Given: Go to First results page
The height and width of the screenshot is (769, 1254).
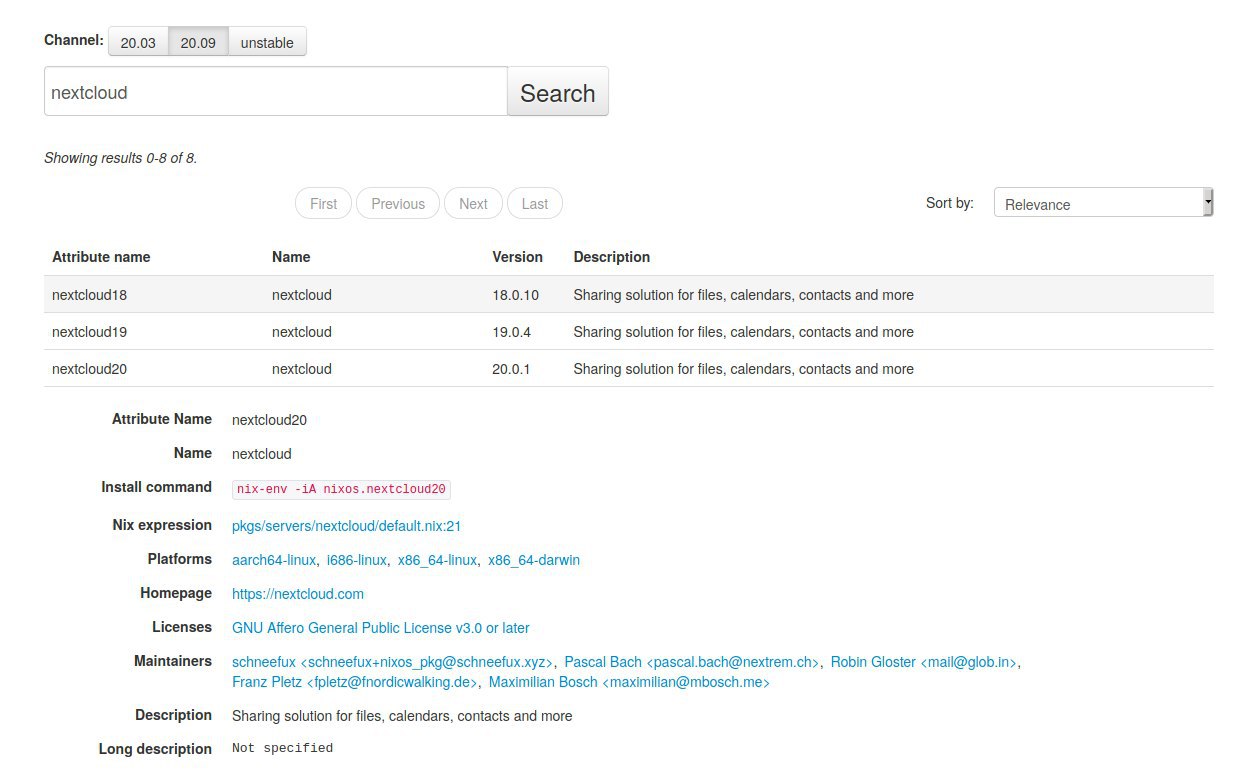Looking at the screenshot, I should tap(324, 203).
